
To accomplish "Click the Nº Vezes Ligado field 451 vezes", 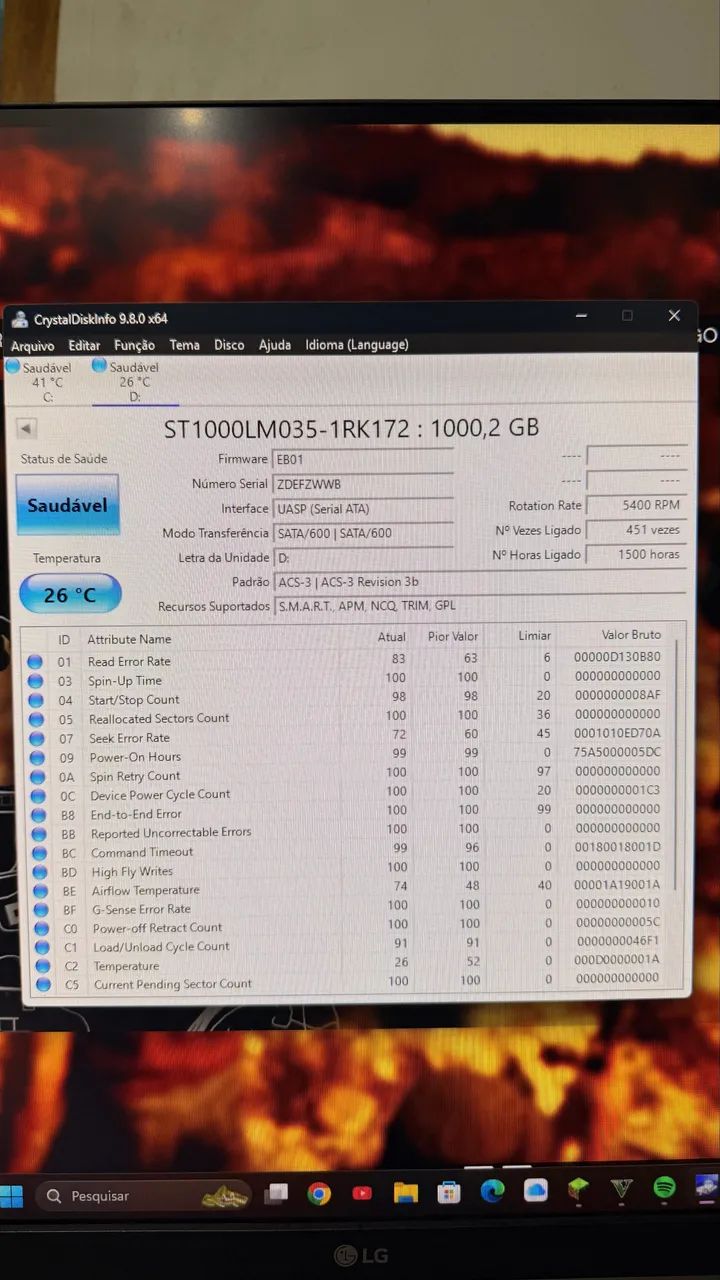I will (637, 530).
